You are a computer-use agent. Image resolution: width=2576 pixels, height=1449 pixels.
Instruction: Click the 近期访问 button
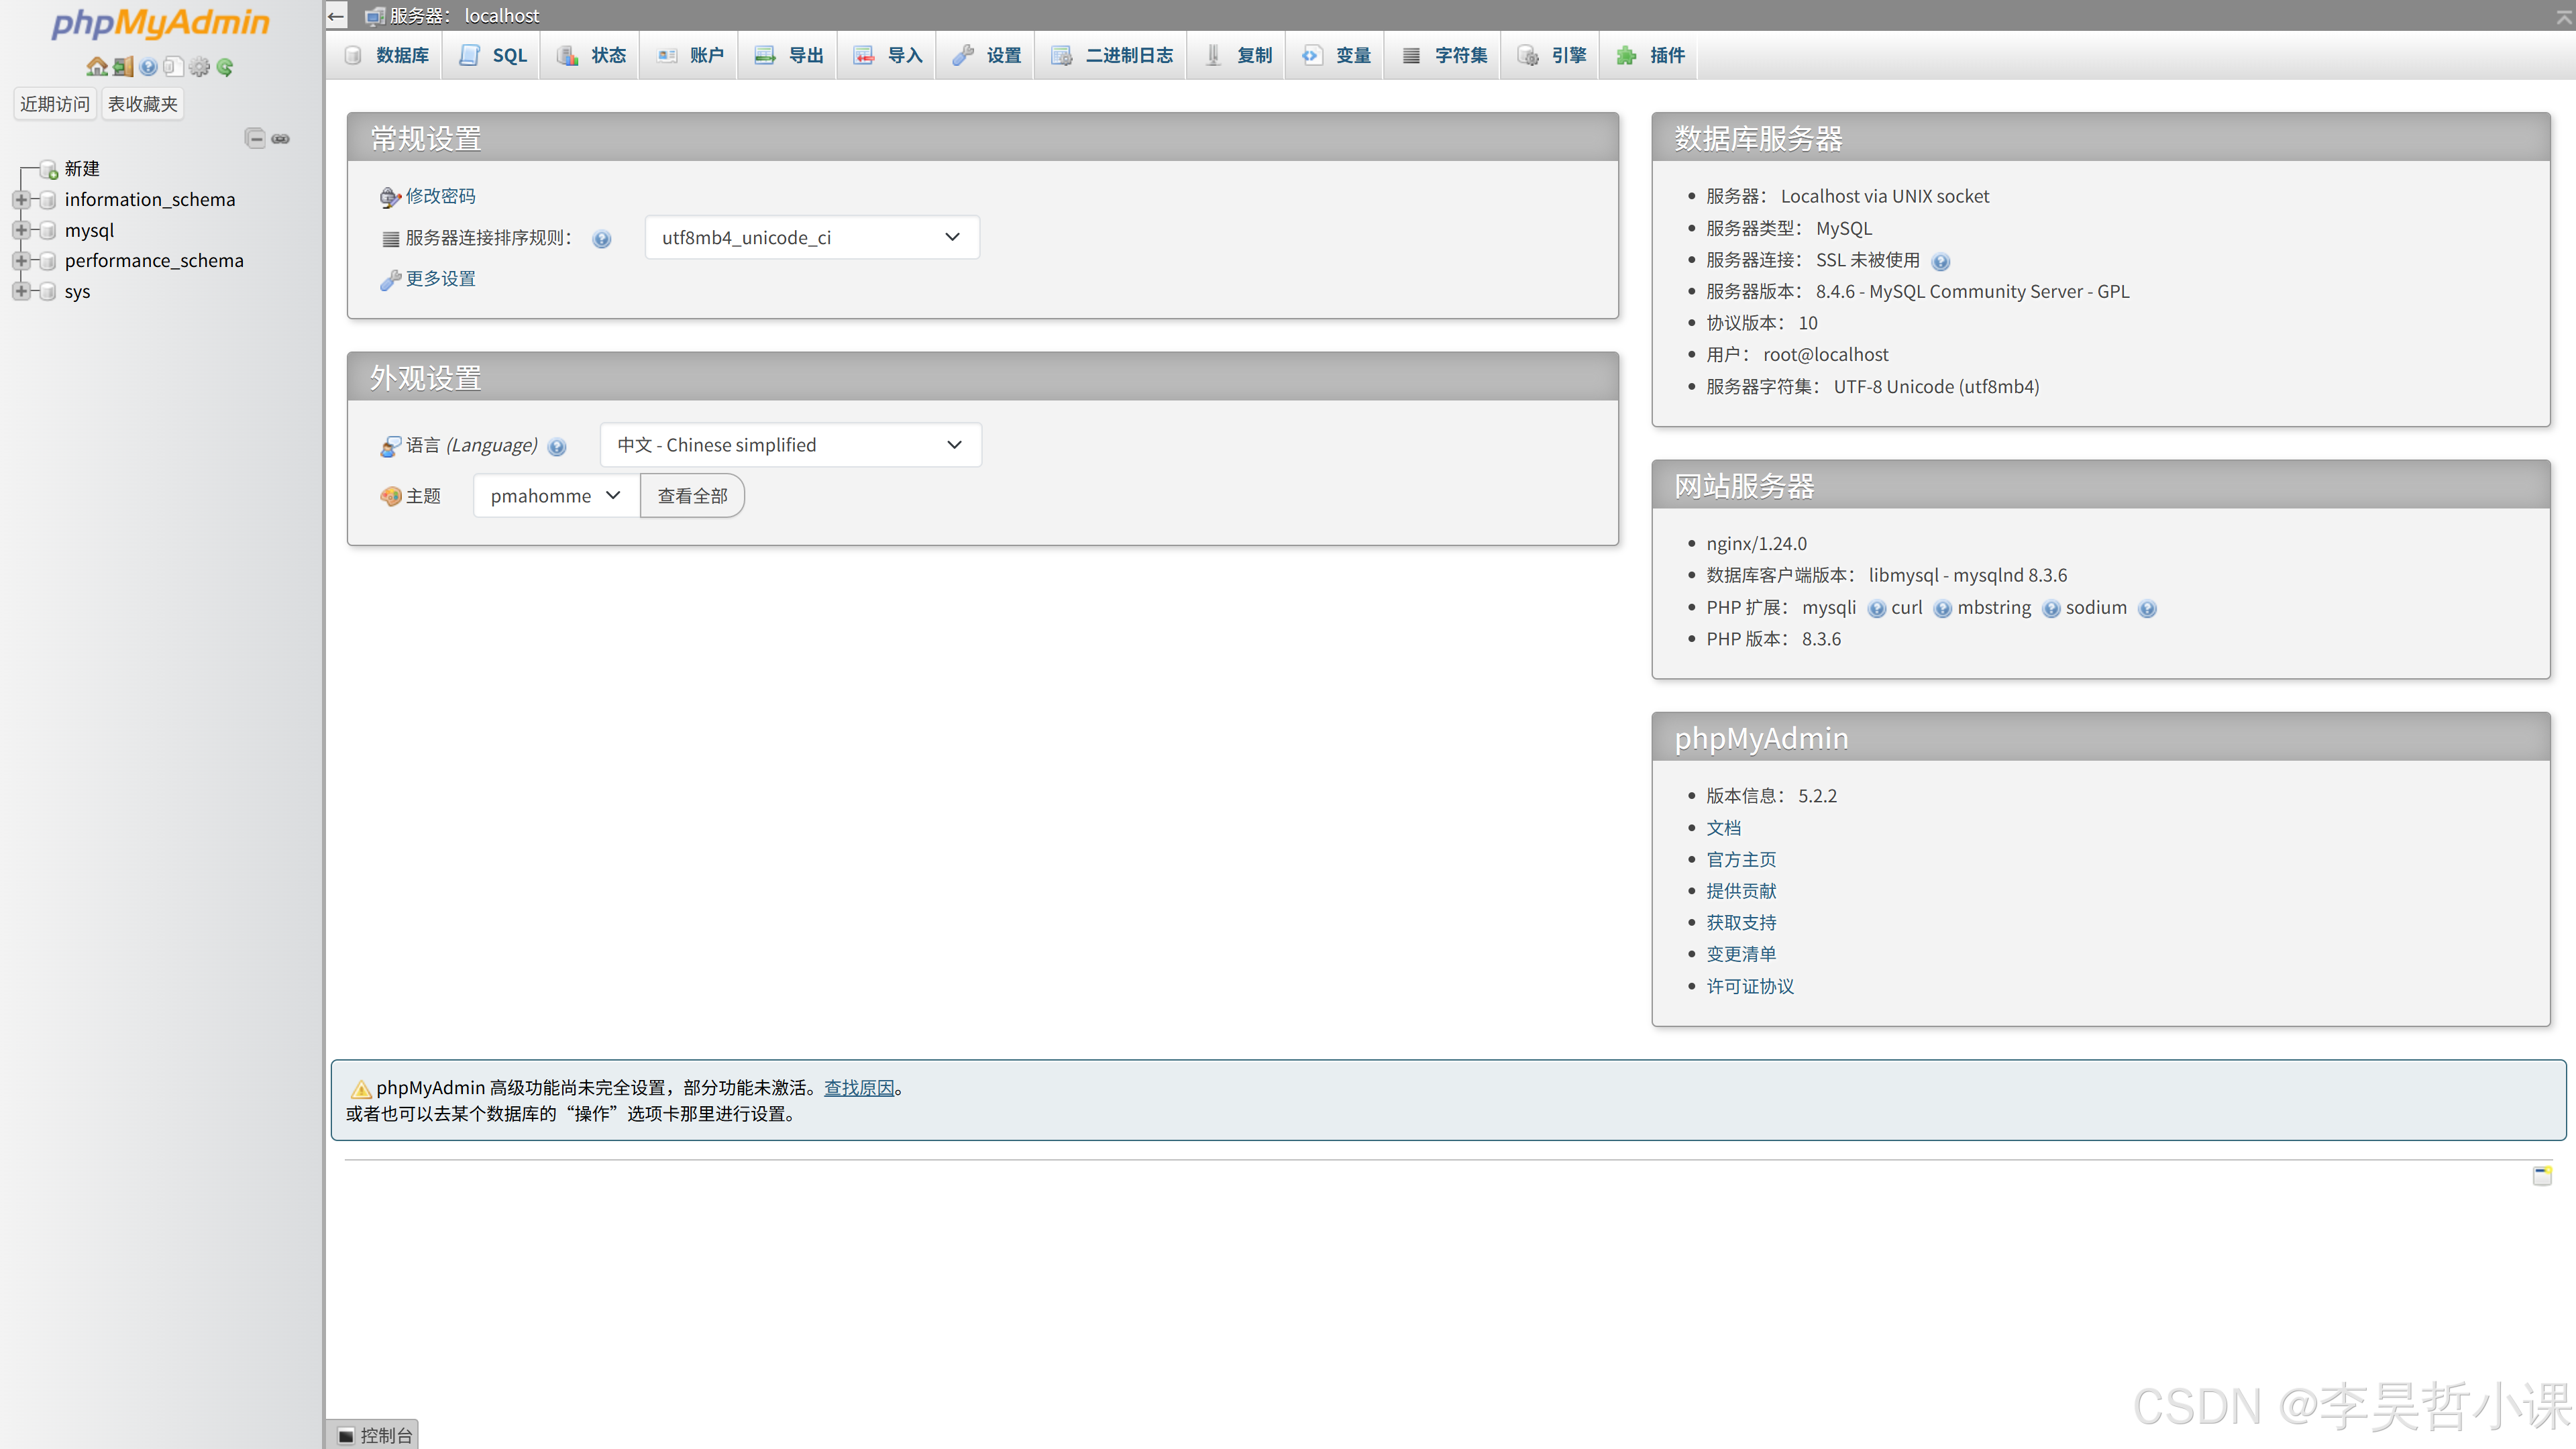click(x=55, y=104)
